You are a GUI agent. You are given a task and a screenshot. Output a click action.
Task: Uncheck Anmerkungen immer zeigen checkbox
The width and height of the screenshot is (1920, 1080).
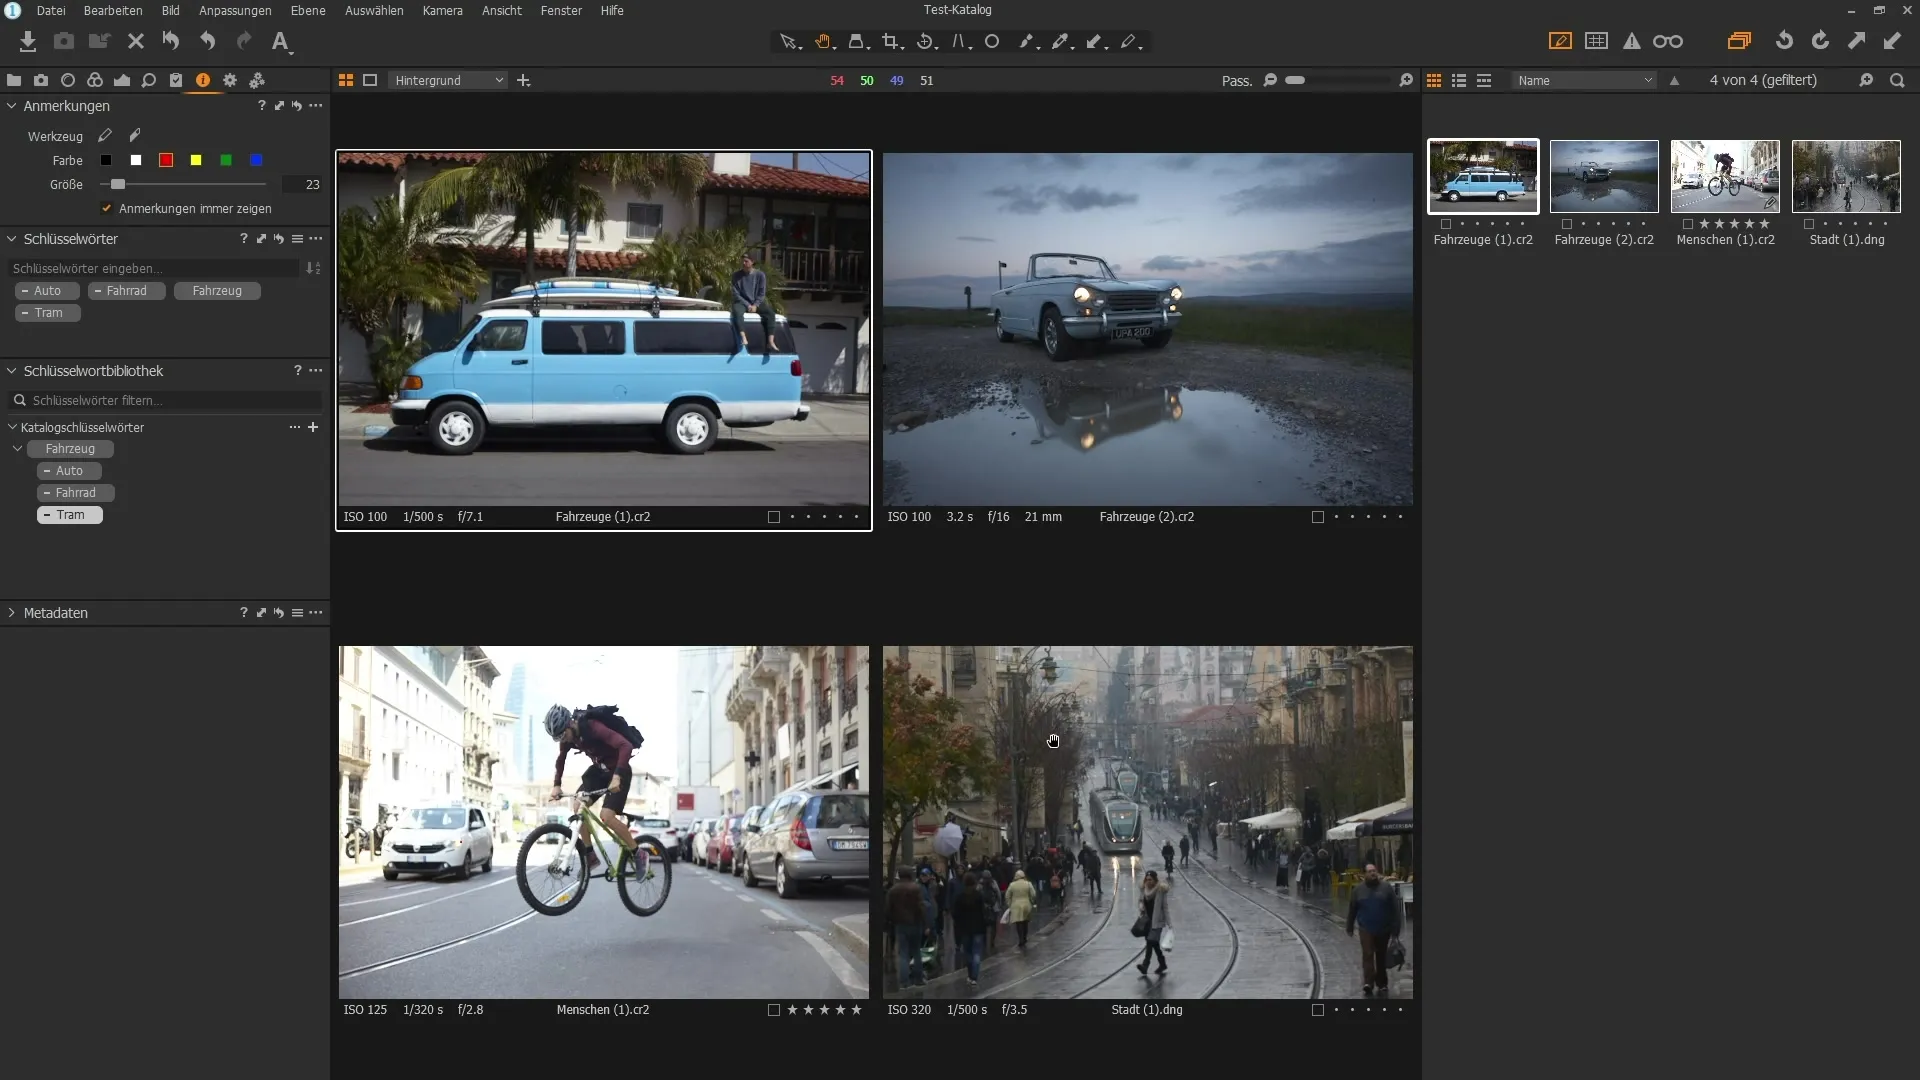point(107,208)
